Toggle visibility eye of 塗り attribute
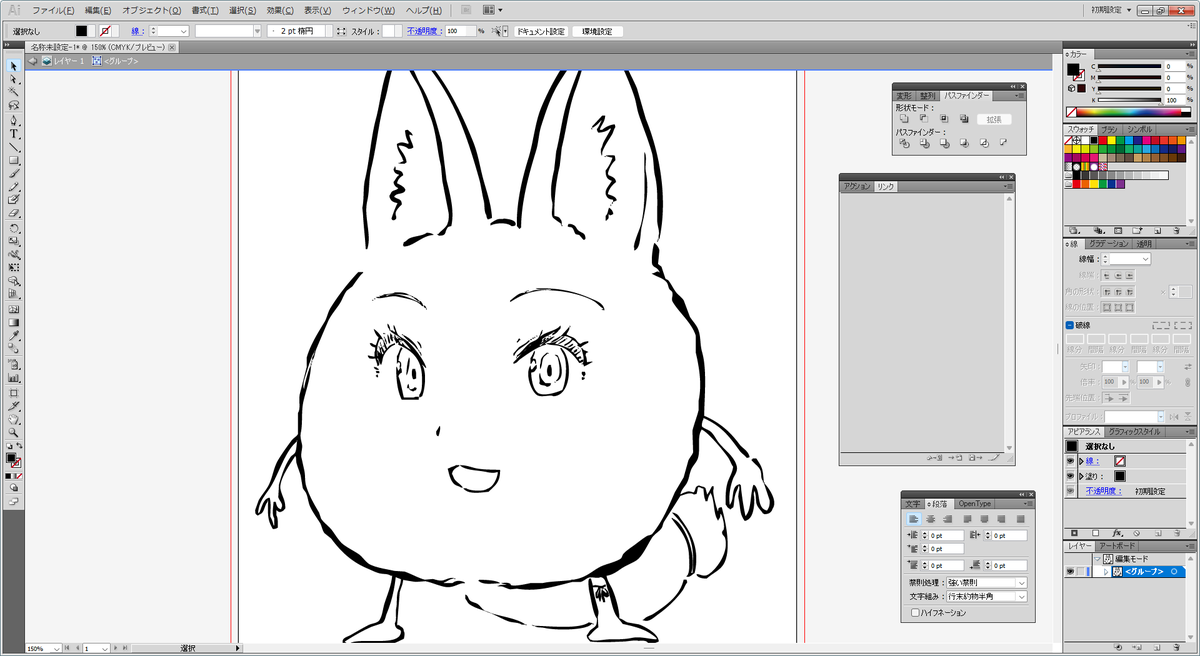Image resolution: width=1200 pixels, height=656 pixels. [1070, 476]
